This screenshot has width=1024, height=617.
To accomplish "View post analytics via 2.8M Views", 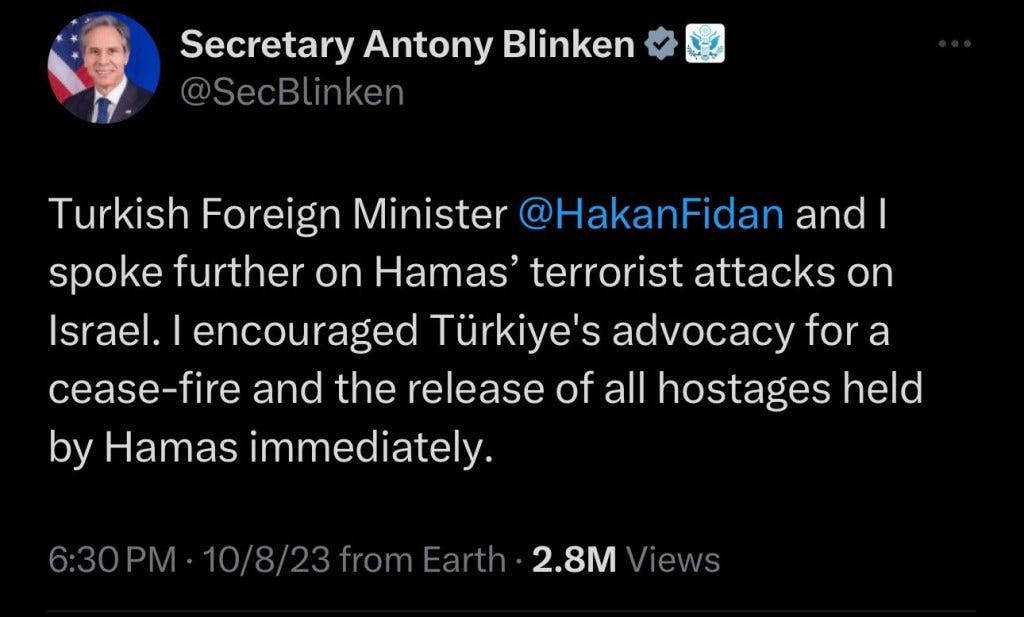I will pos(584,560).
